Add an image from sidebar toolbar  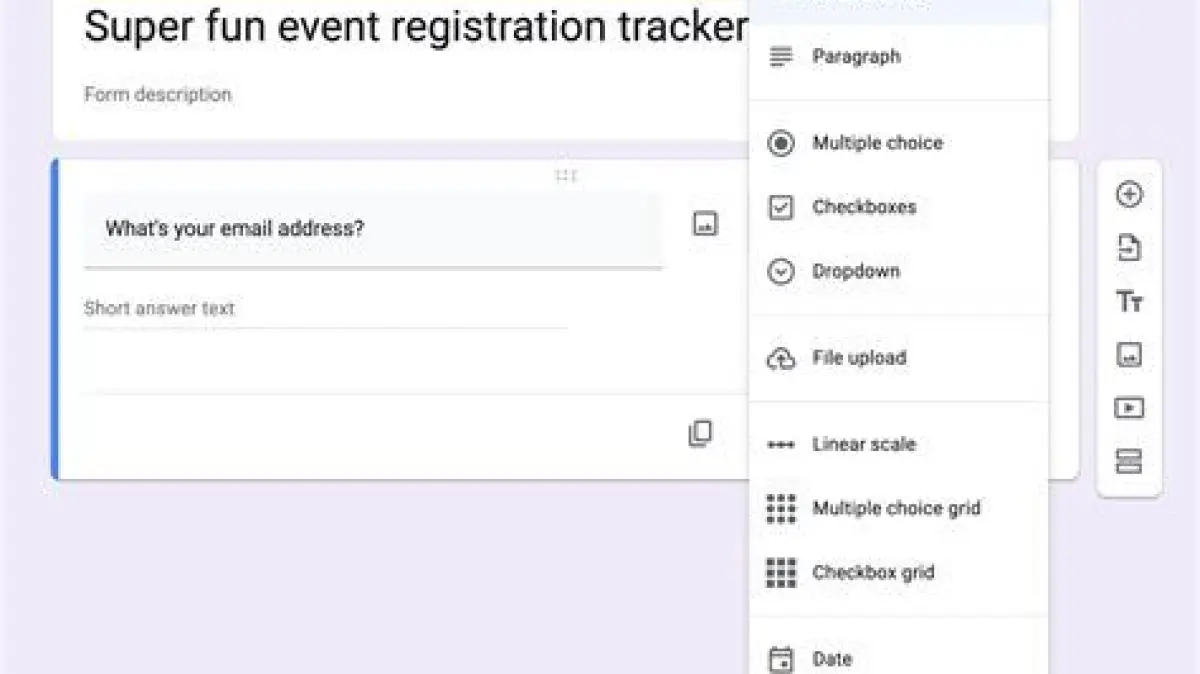click(1129, 355)
